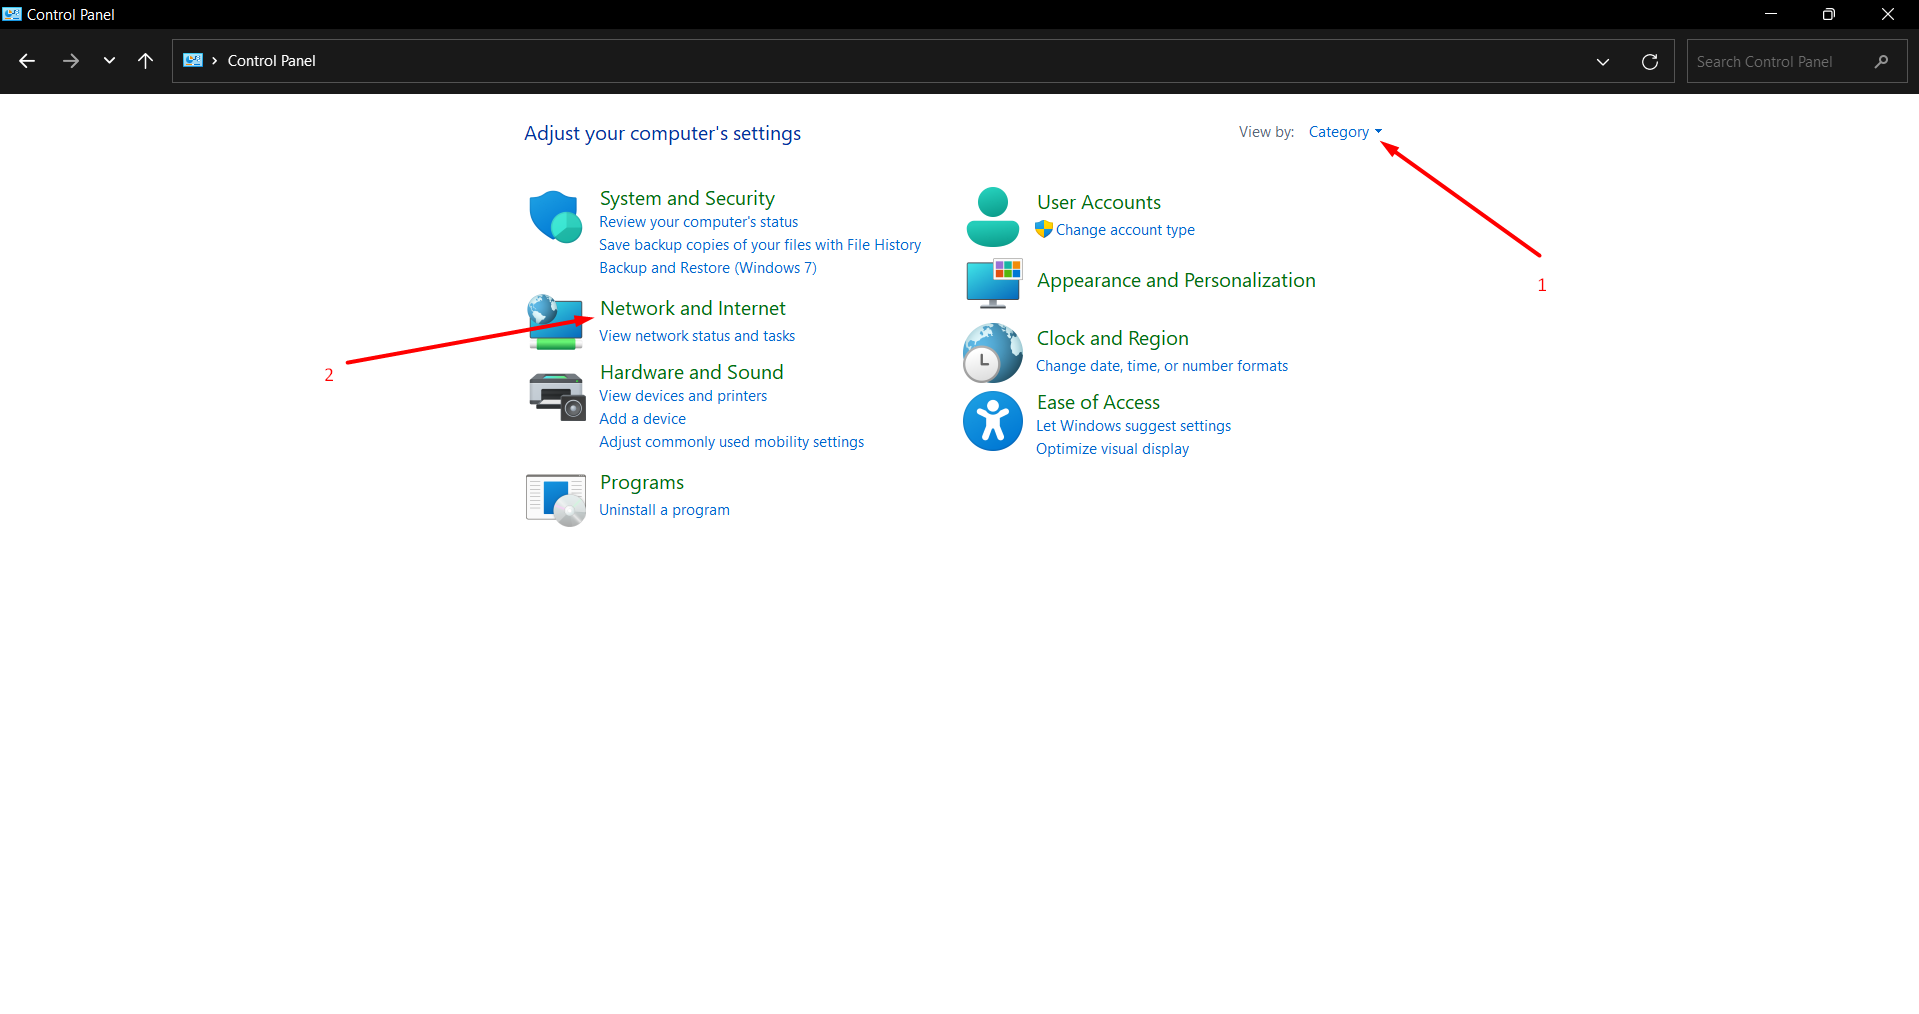Open the Hardware and Sound printer icon

pos(556,396)
